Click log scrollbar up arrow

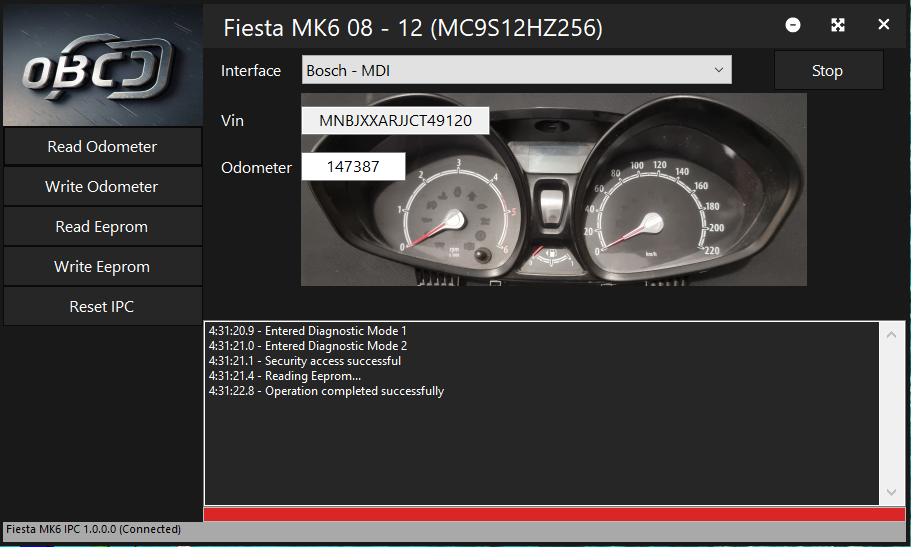click(891, 335)
